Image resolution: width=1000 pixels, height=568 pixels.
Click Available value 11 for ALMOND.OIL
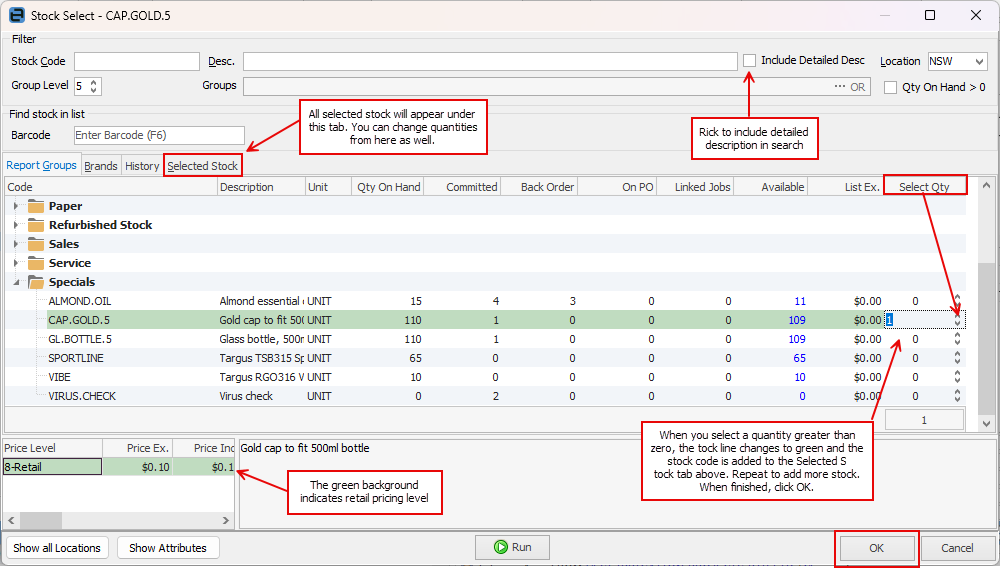click(x=800, y=301)
